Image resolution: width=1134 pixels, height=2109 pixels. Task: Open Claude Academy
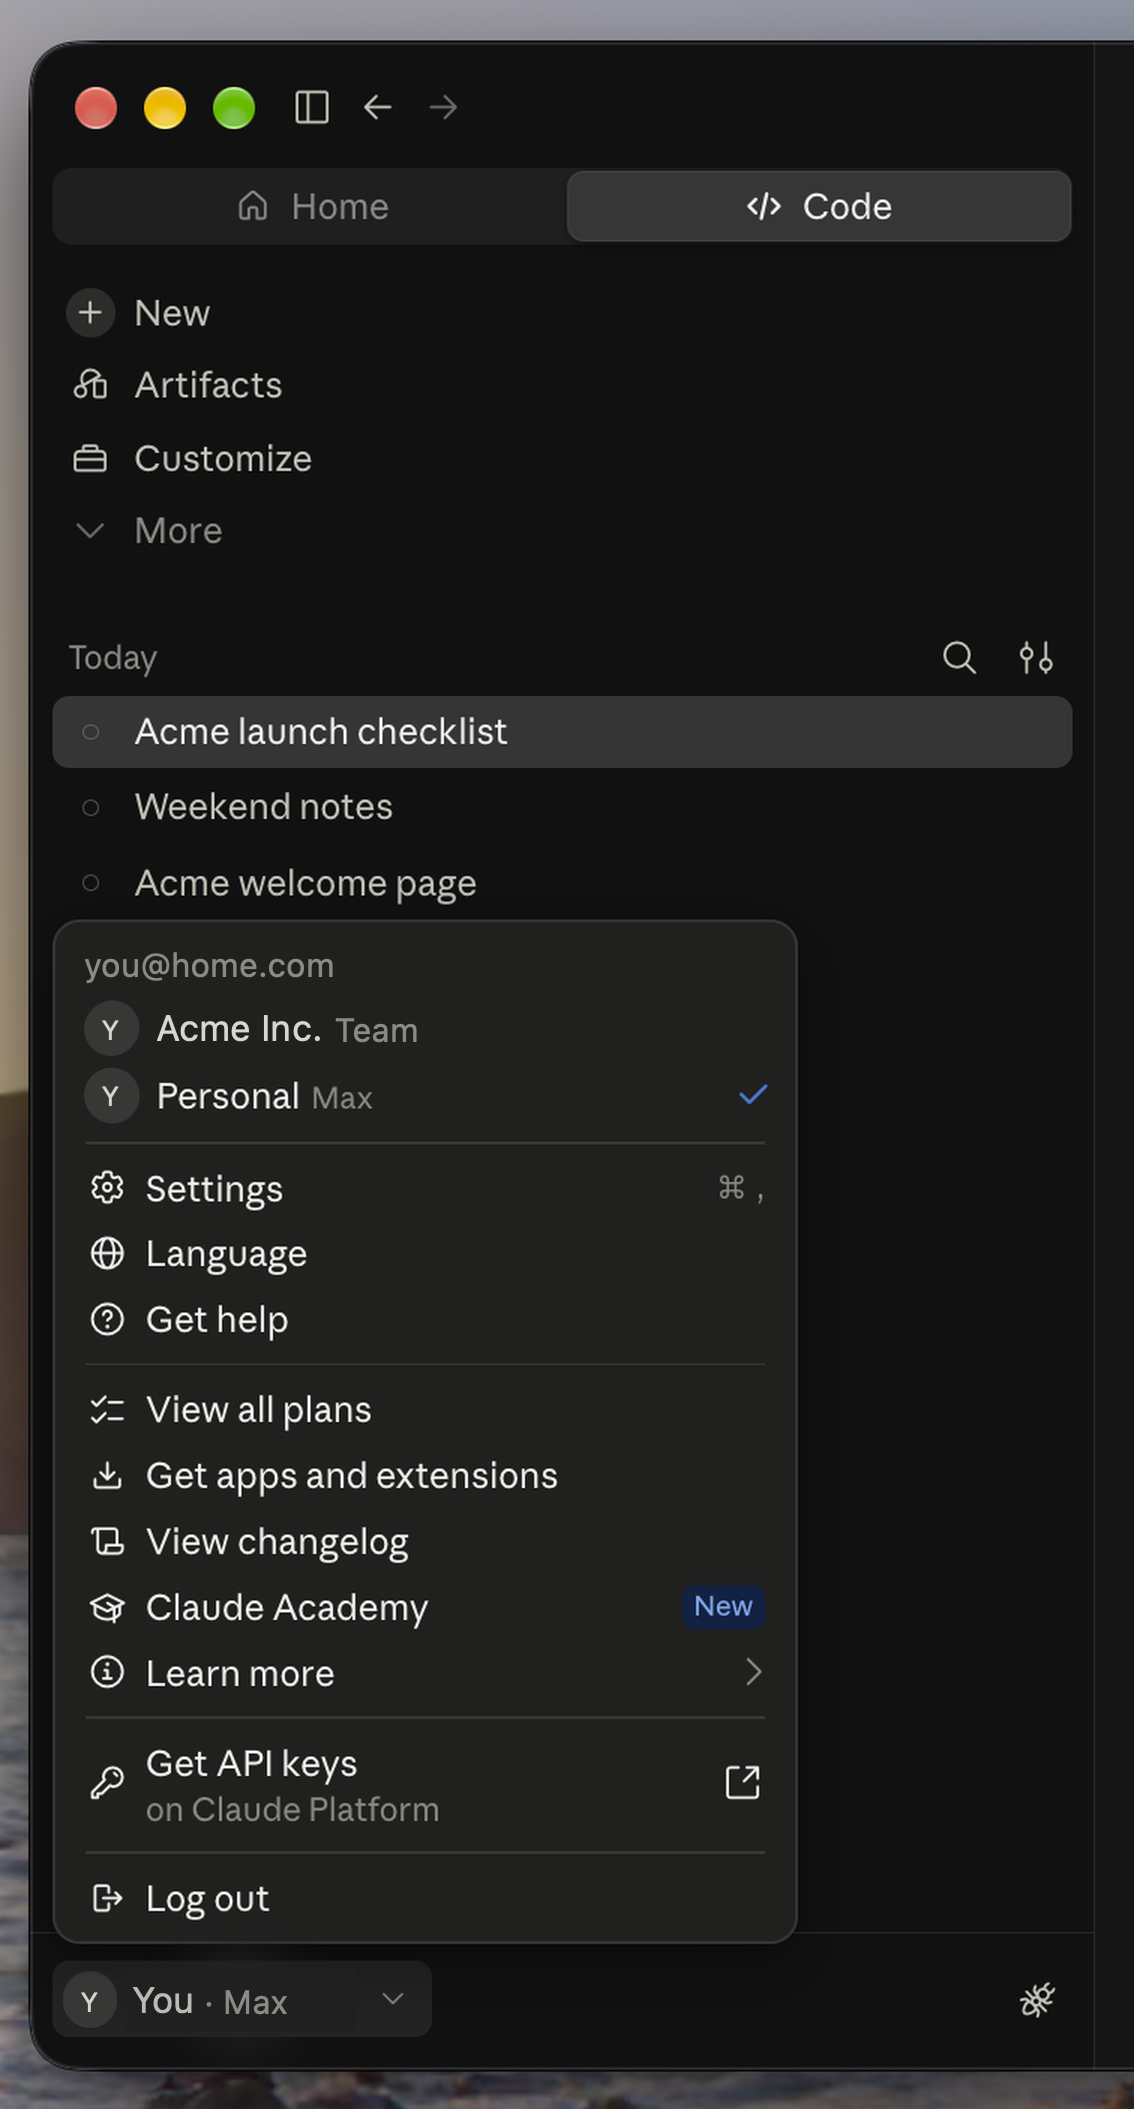point(425,1608)
